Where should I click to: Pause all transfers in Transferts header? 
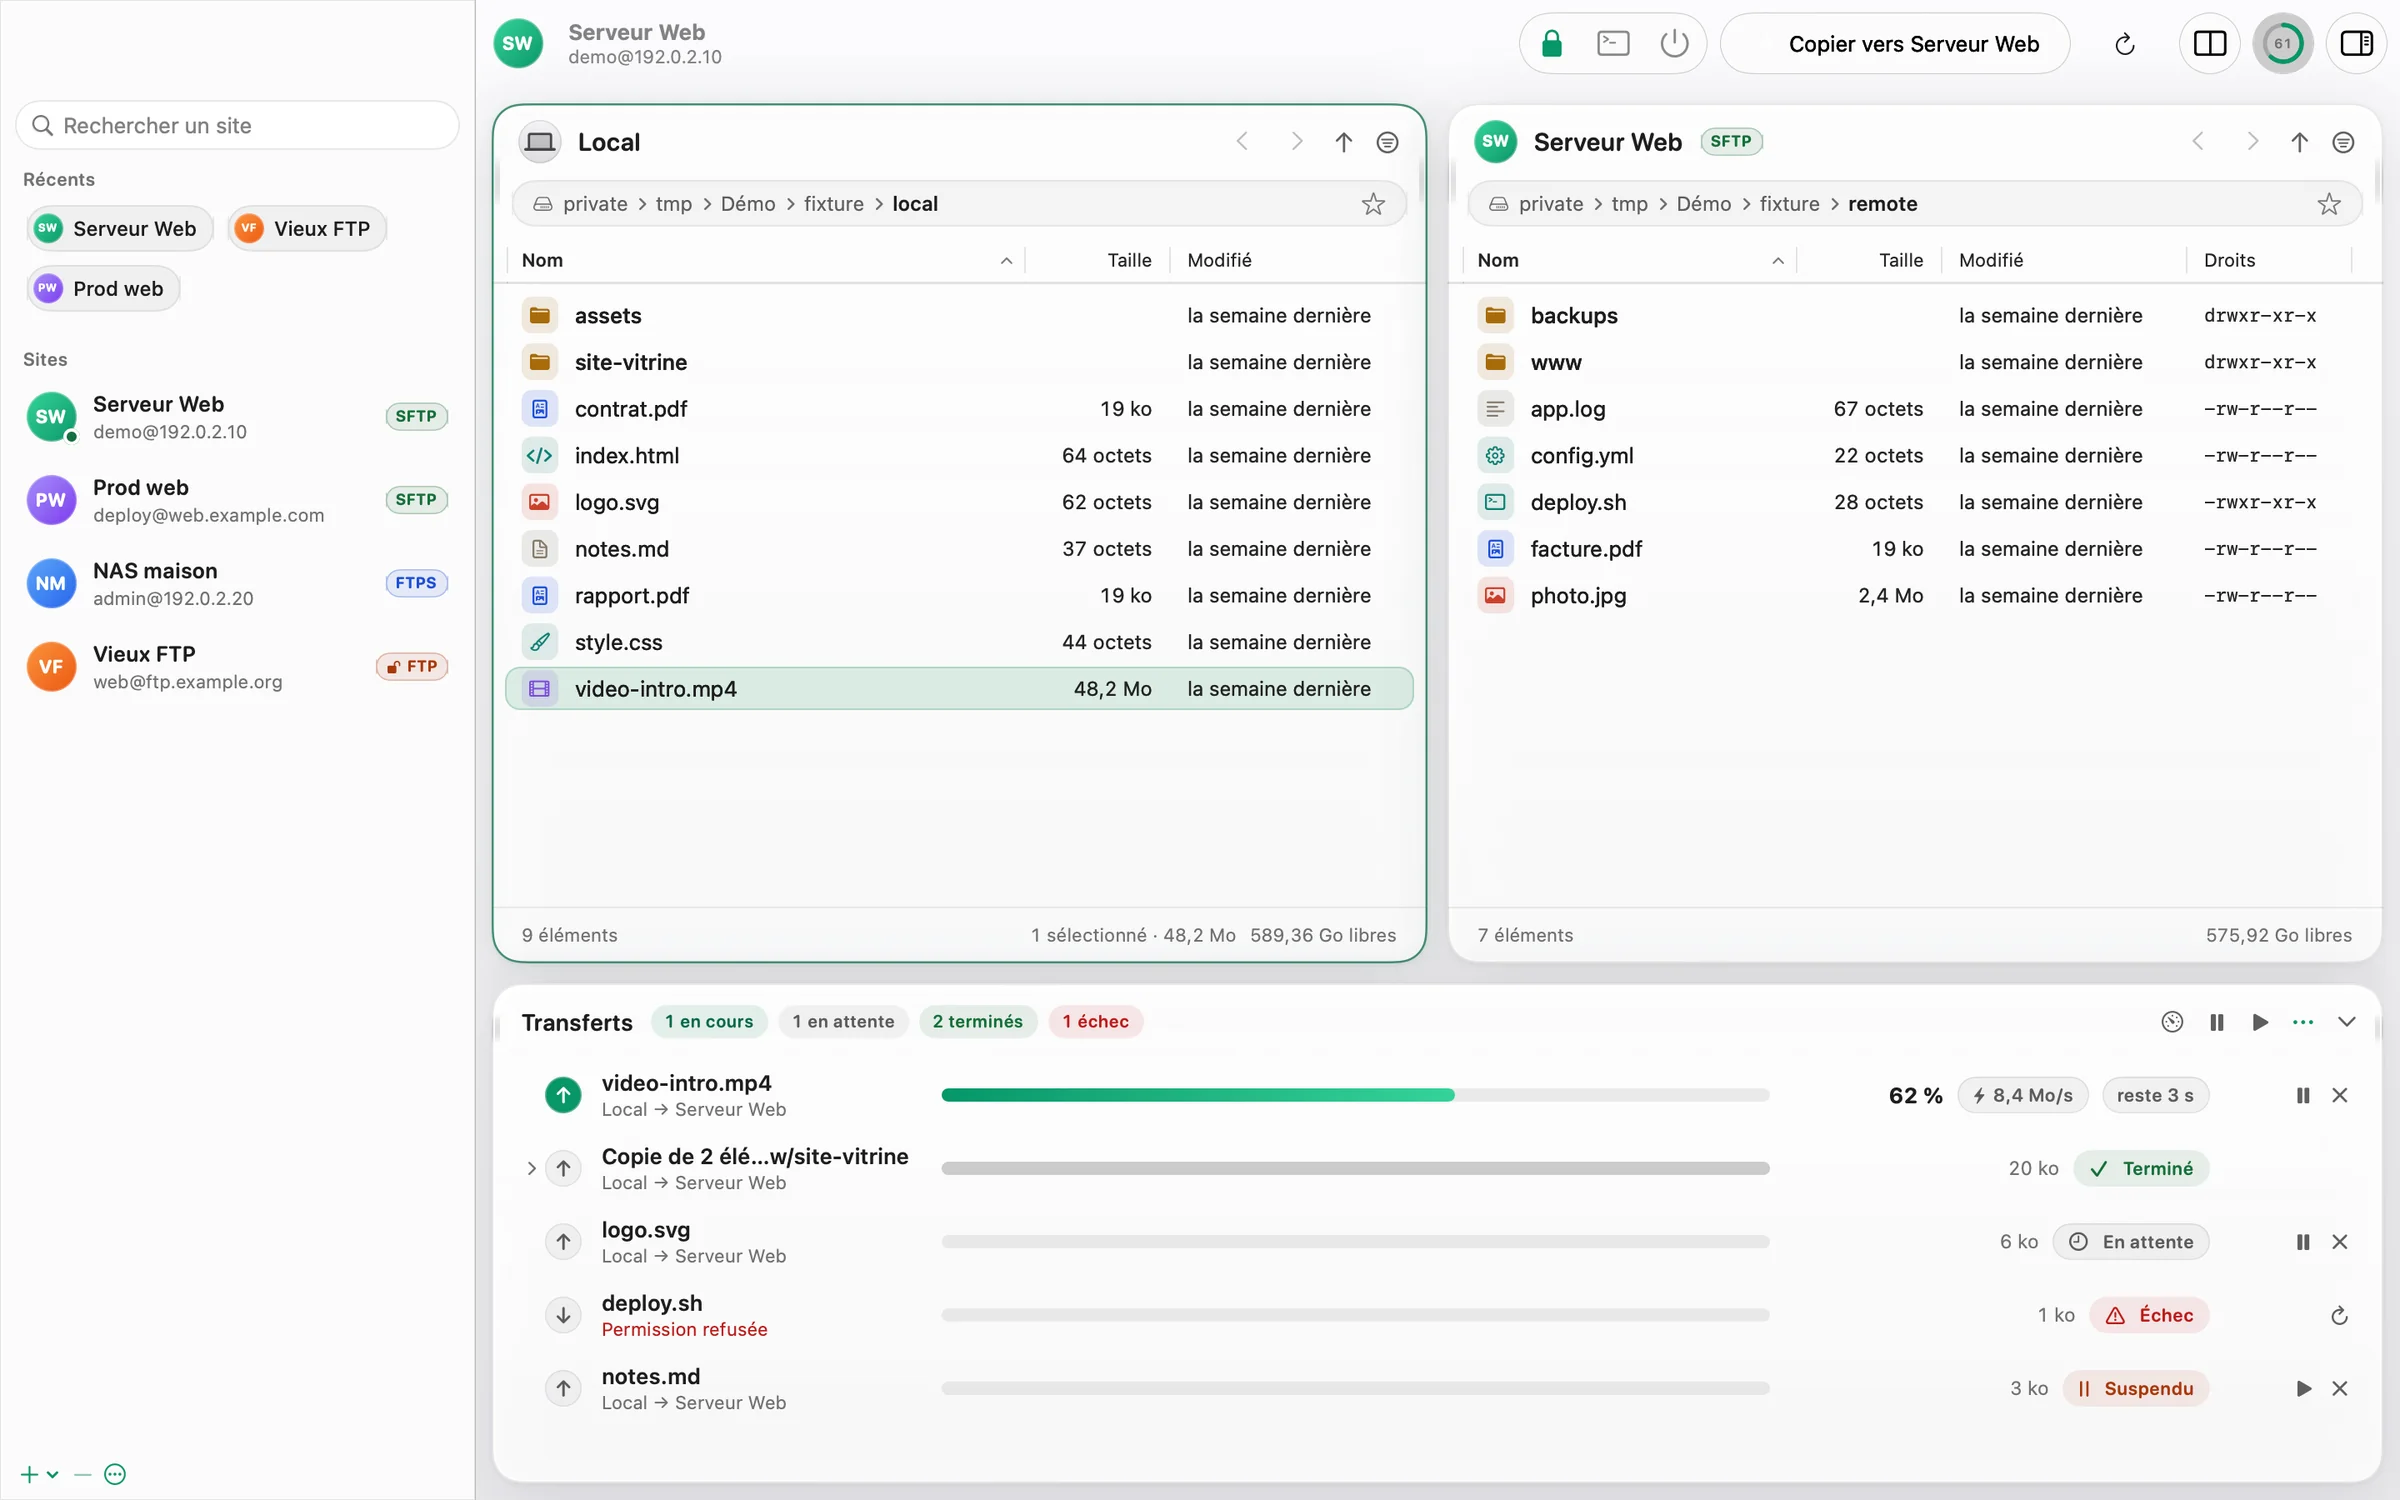[2216, 1022]
